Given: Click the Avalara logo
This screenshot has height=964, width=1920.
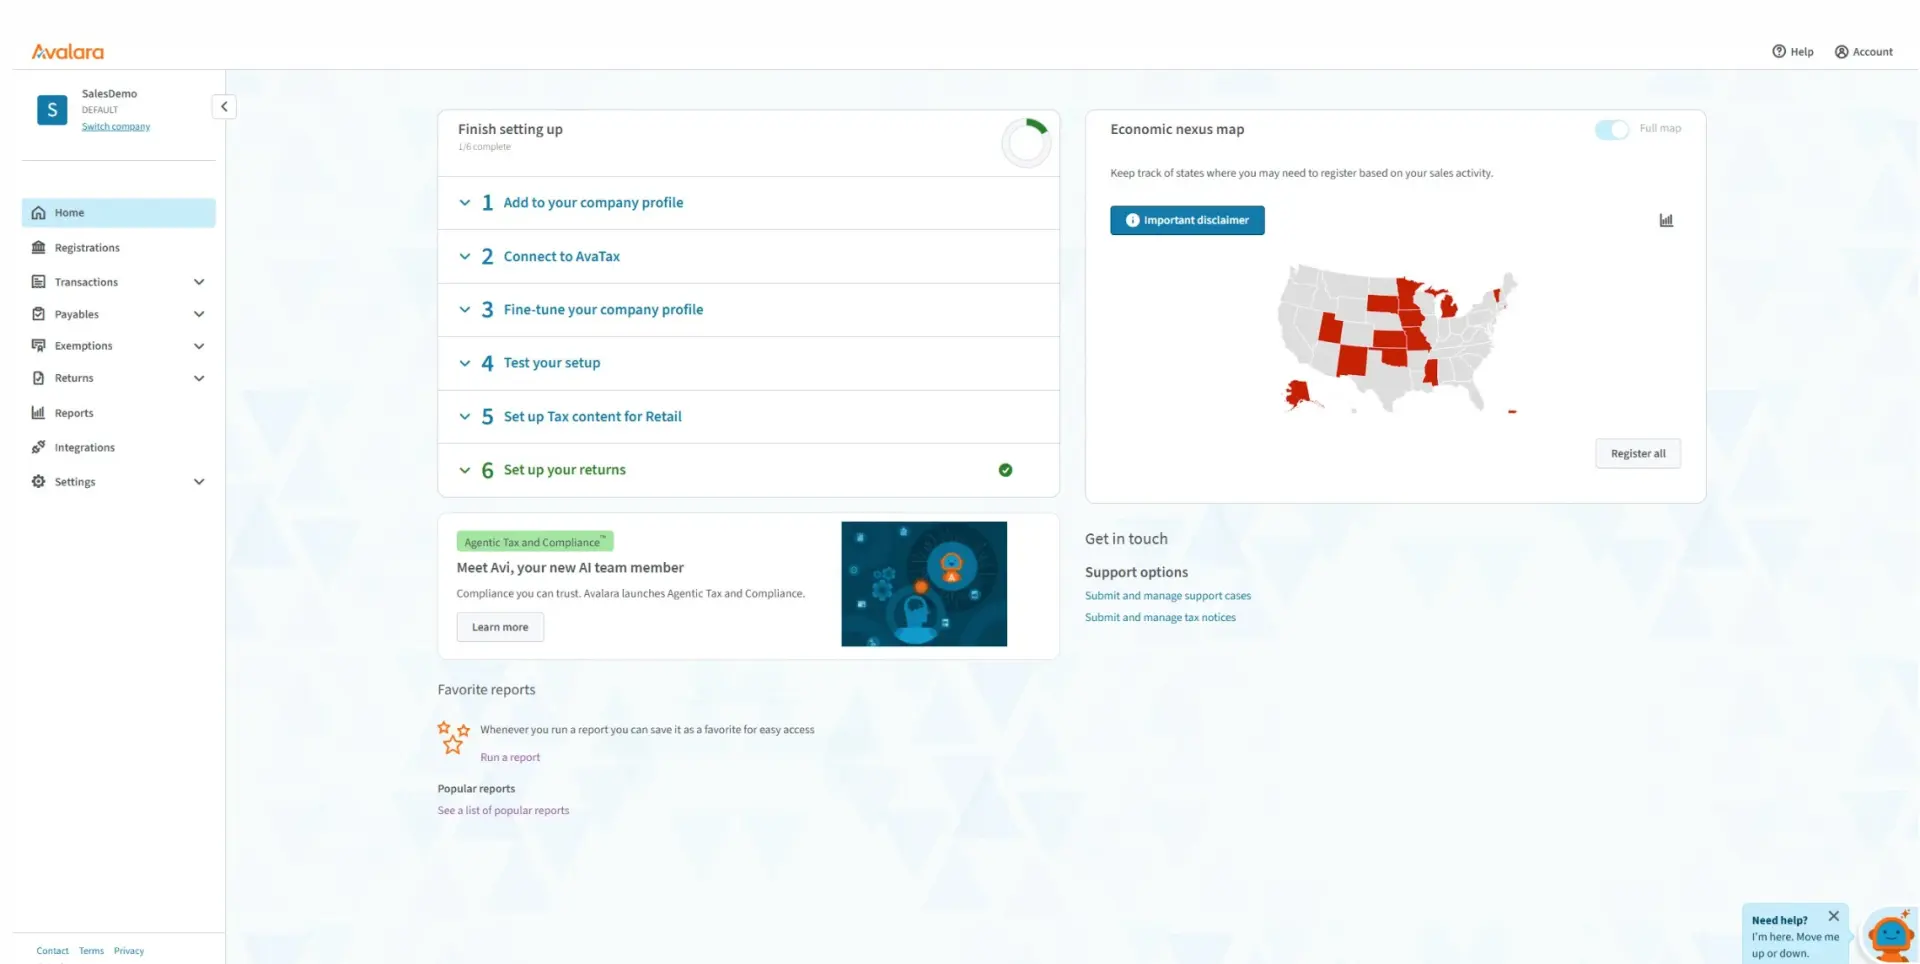Looking at the screenshot, I should [x=67, y=51].
